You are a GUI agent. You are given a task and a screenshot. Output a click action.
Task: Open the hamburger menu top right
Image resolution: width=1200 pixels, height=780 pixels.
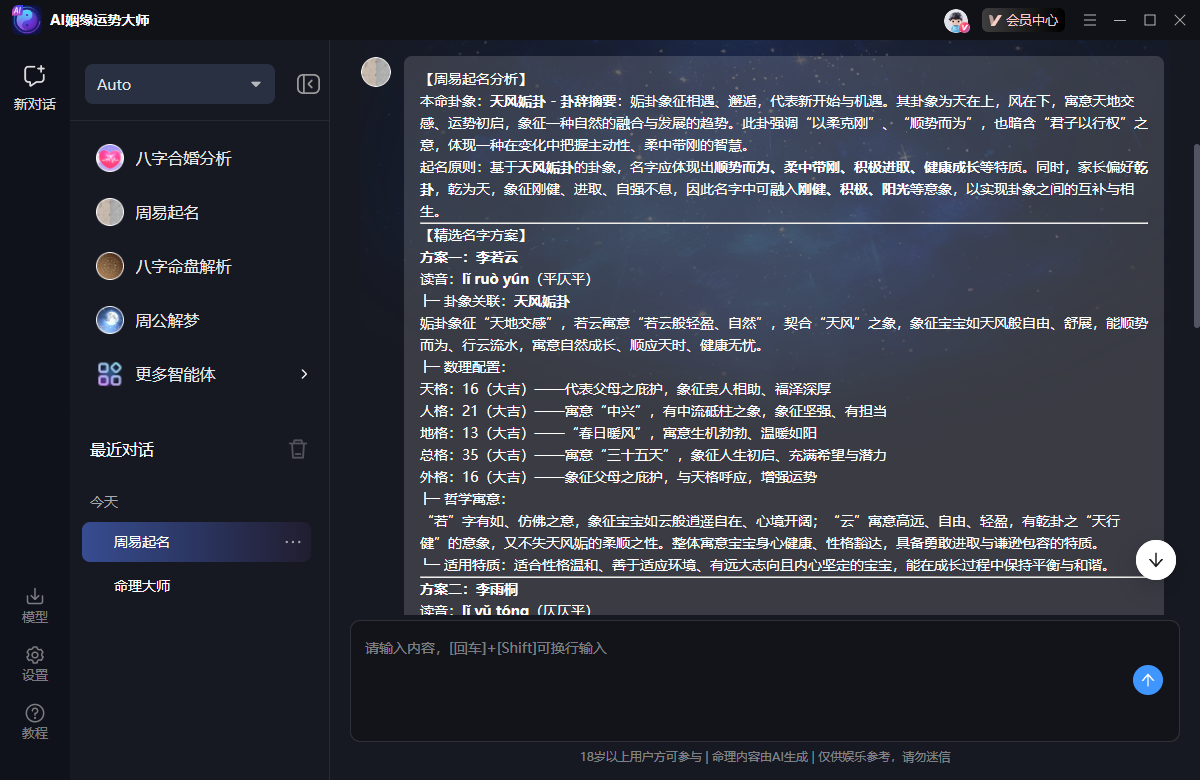click(1089, 19)
